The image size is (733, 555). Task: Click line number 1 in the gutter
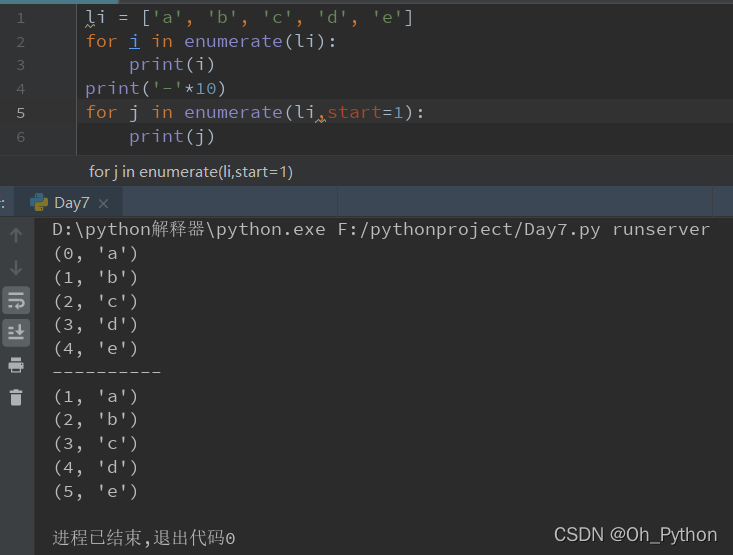click(x=21, y=18)
